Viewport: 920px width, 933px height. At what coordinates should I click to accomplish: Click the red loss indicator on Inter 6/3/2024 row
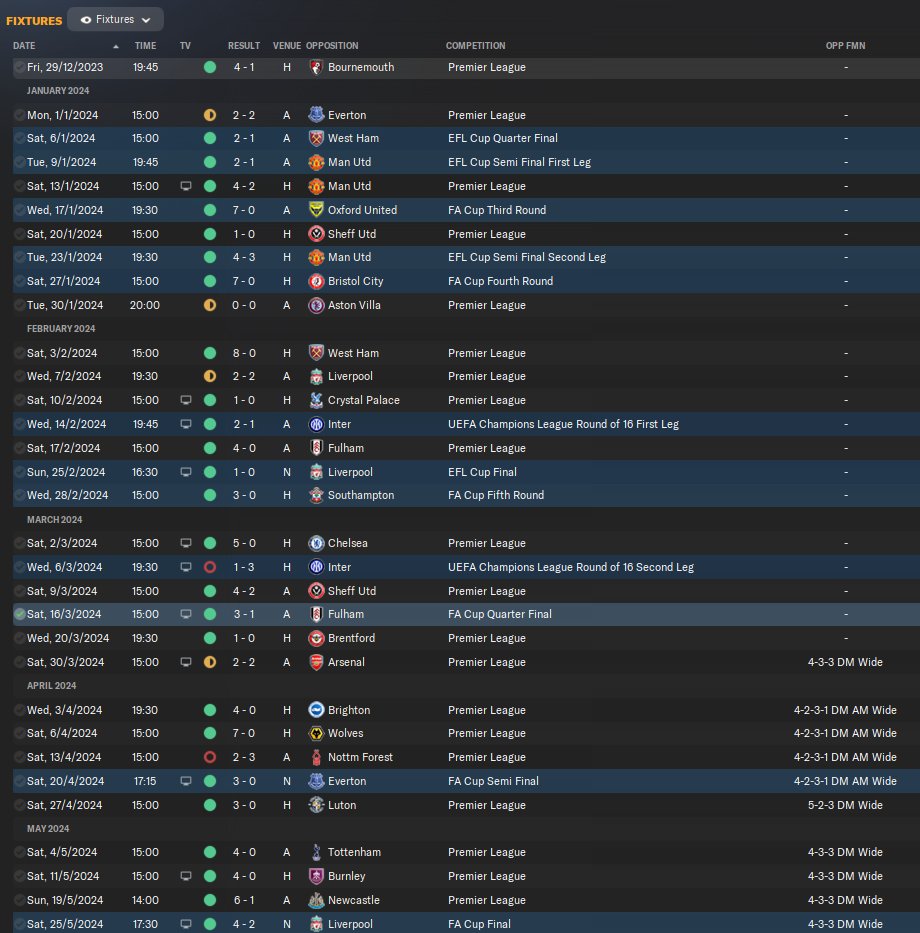point(210,567)
